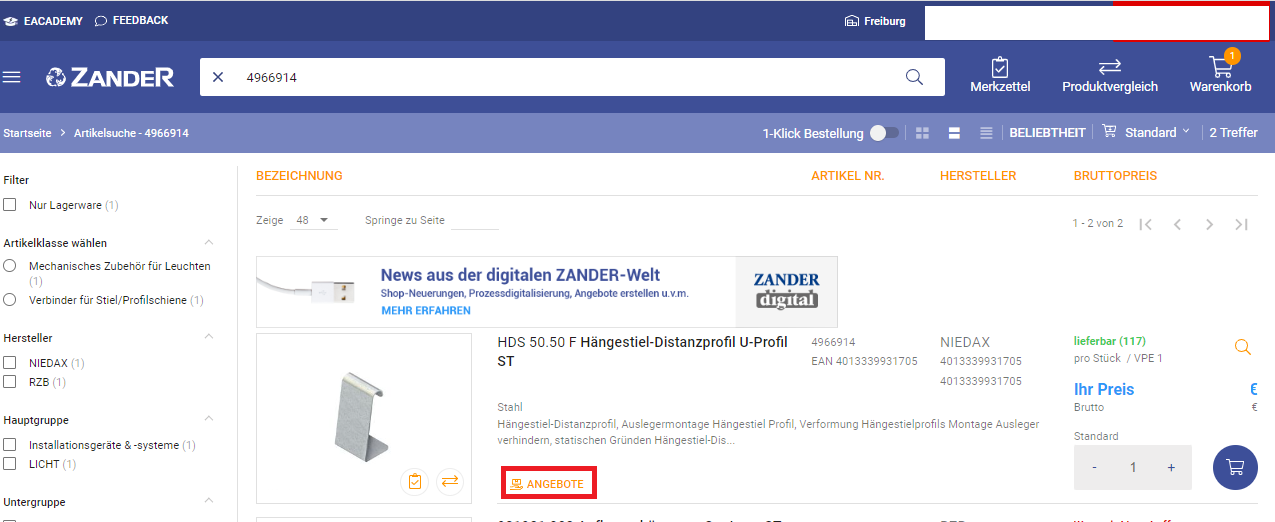Collapse the Hersteller filter section
Image resolution: width=1275 pixels, height=522 pixels.
tap(209, 337)
